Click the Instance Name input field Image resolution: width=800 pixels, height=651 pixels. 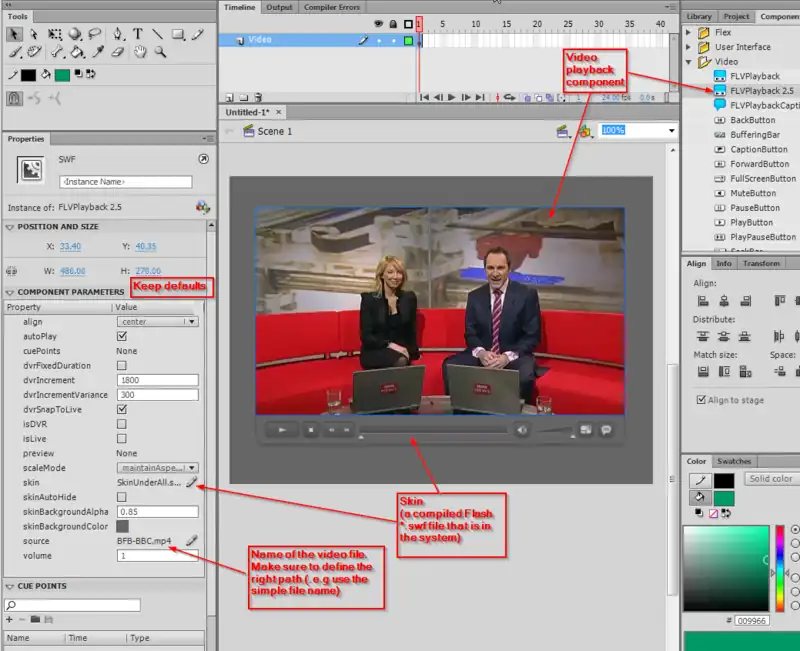(x=125, y=183)
